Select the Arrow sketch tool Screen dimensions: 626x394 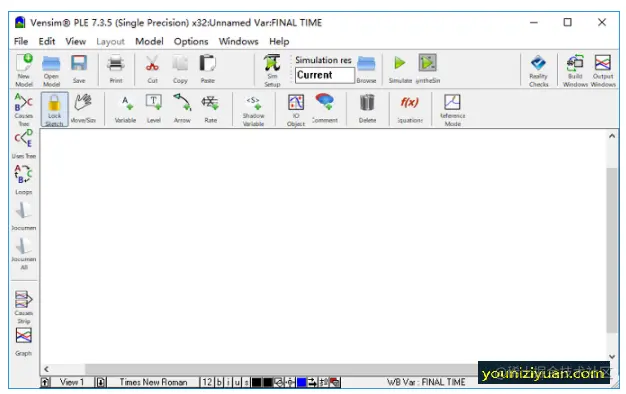(x=182, y=108)
